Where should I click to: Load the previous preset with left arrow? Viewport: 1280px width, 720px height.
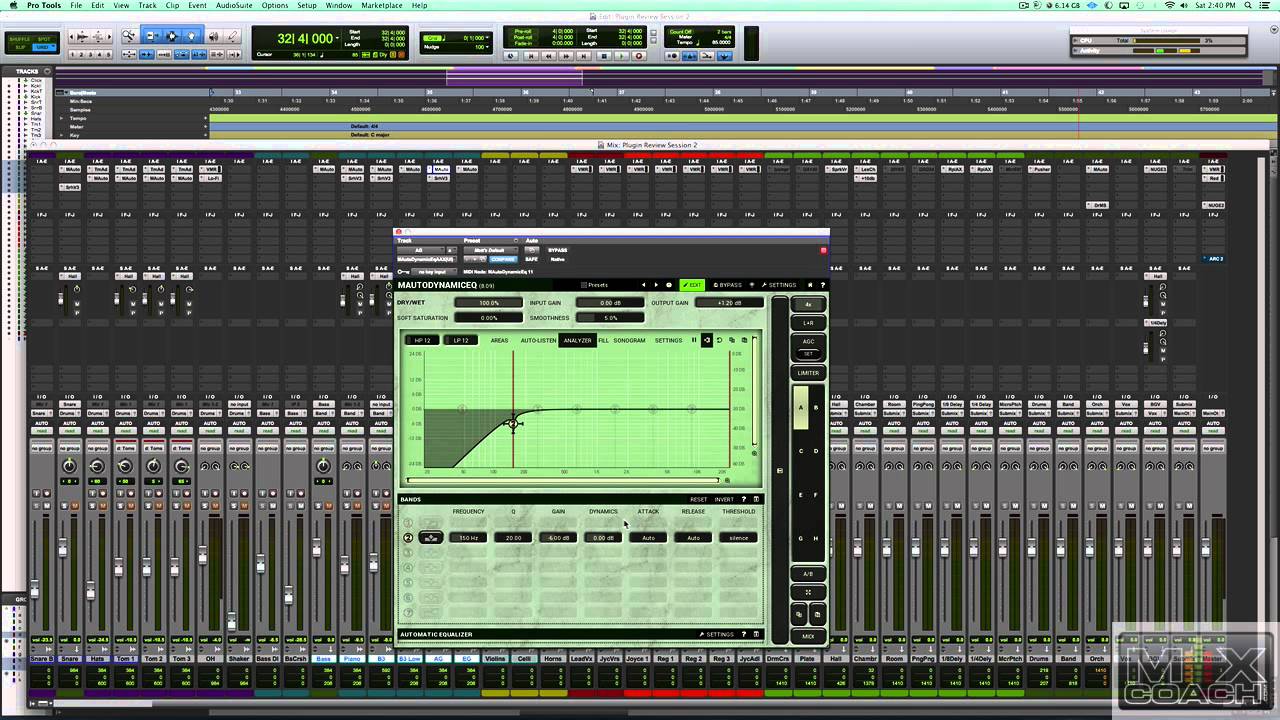click(643, 285)
